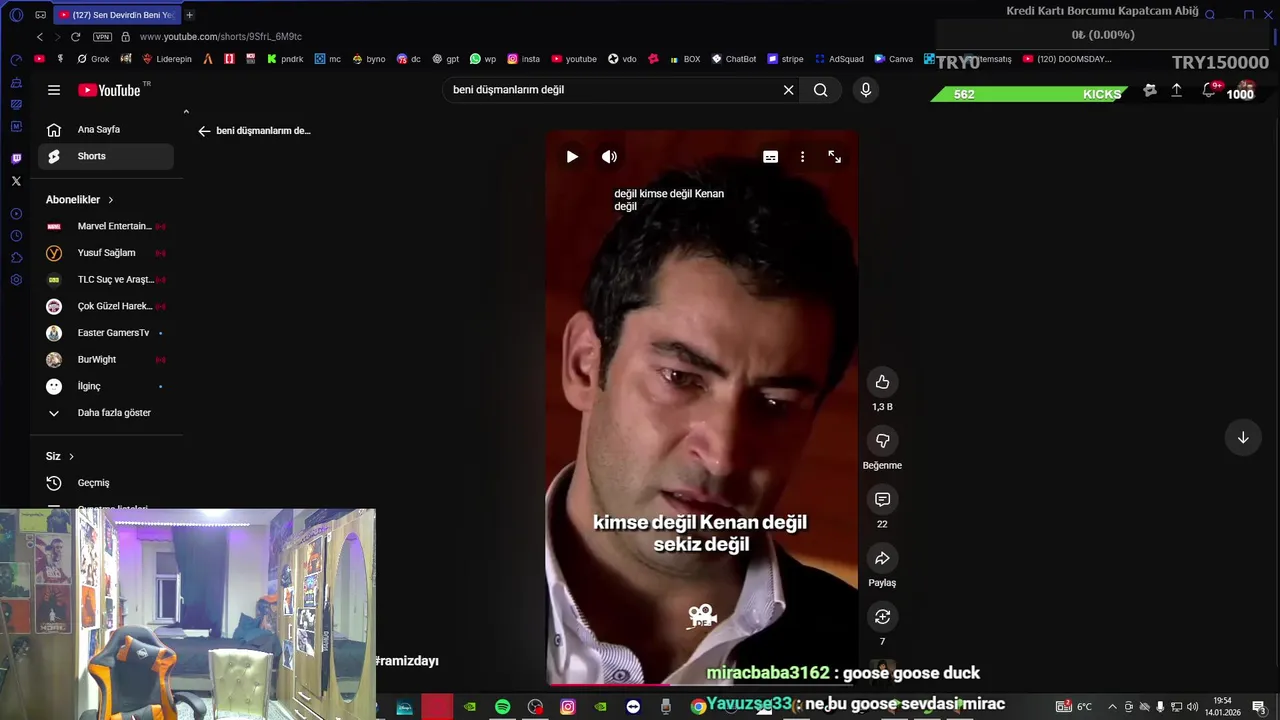The image size is (1280, 720).
Task: Open the taskbar volume control
Action: tap(1192, 707)
